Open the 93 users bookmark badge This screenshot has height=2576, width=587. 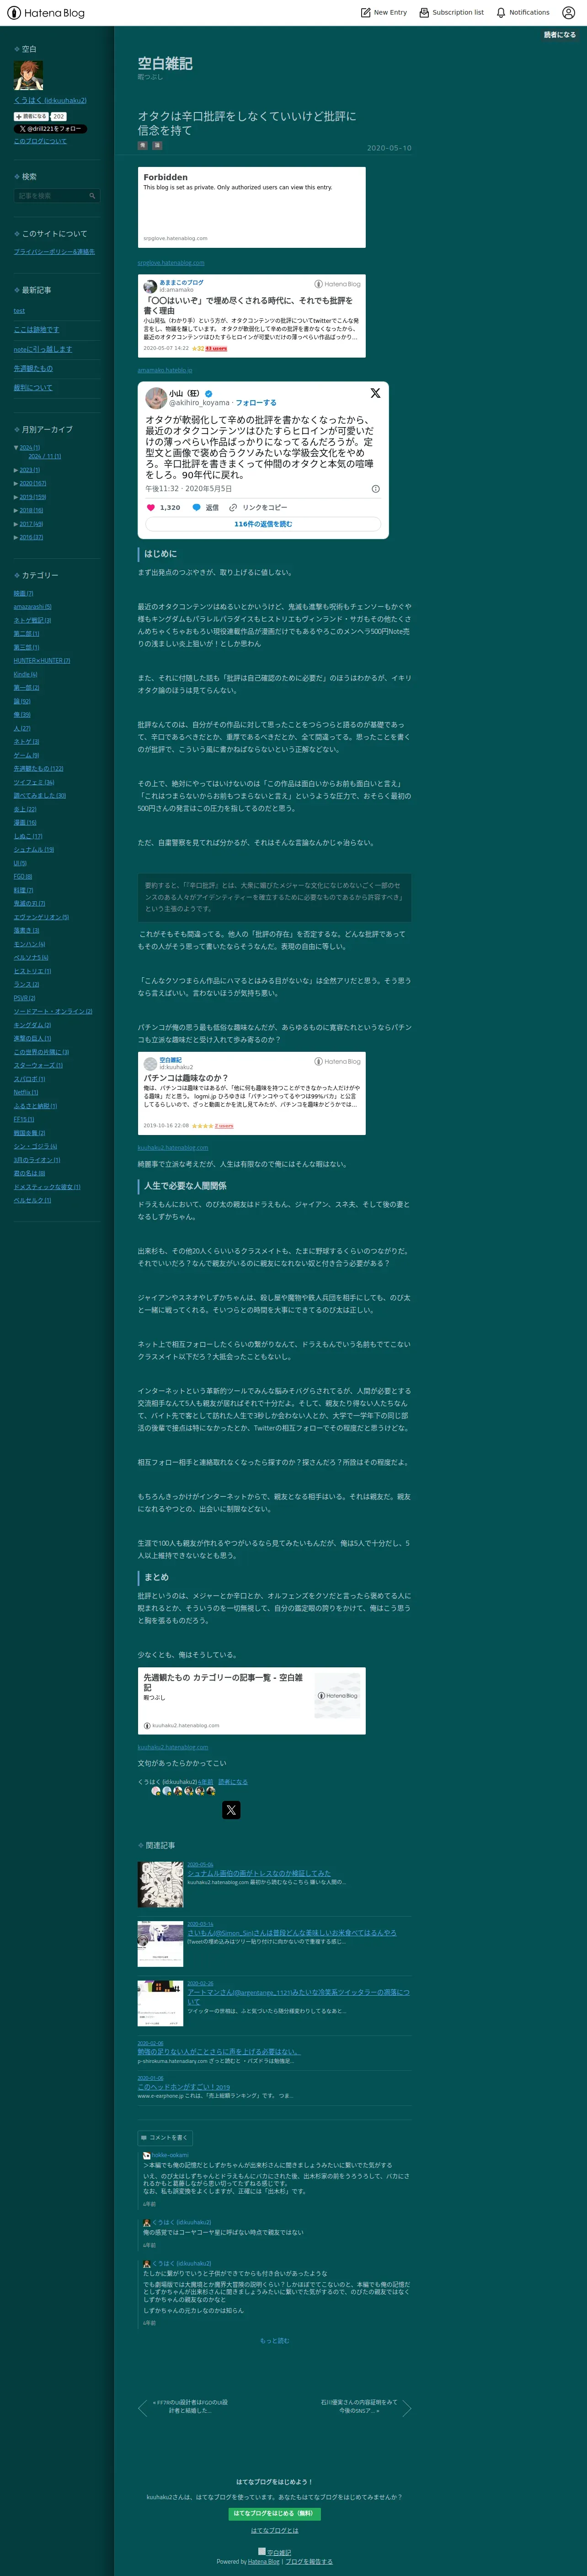pos(216,349)
